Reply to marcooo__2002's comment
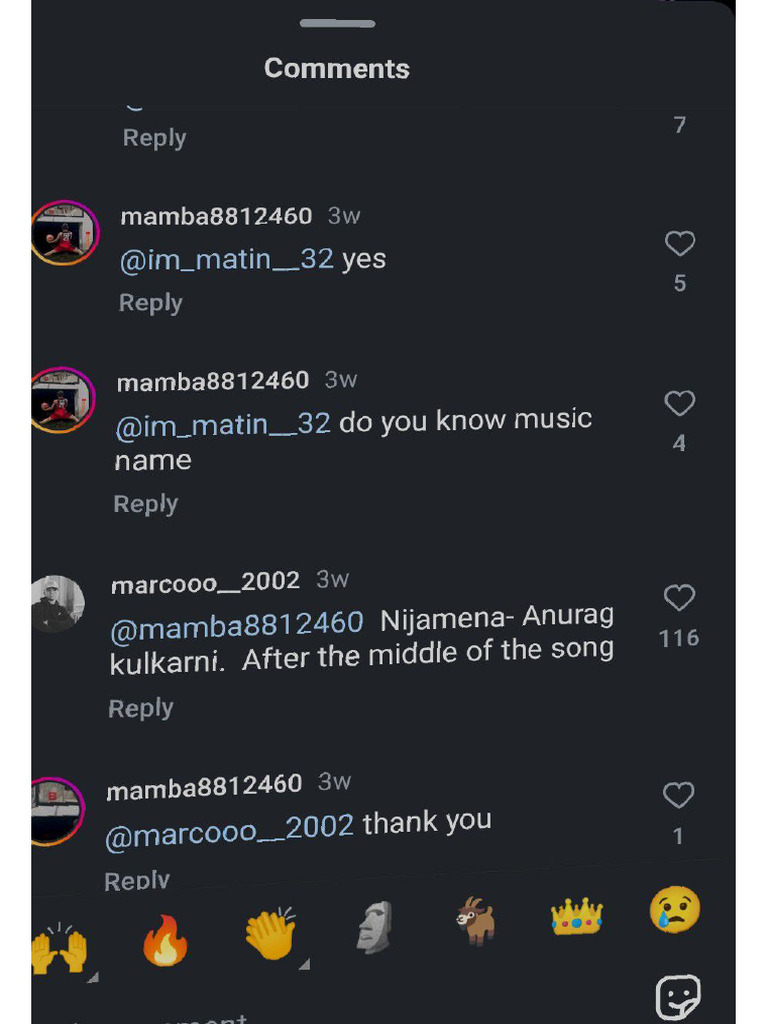Image resolution: width=768 pixels, height=1024 pixels. click(141, 708)
